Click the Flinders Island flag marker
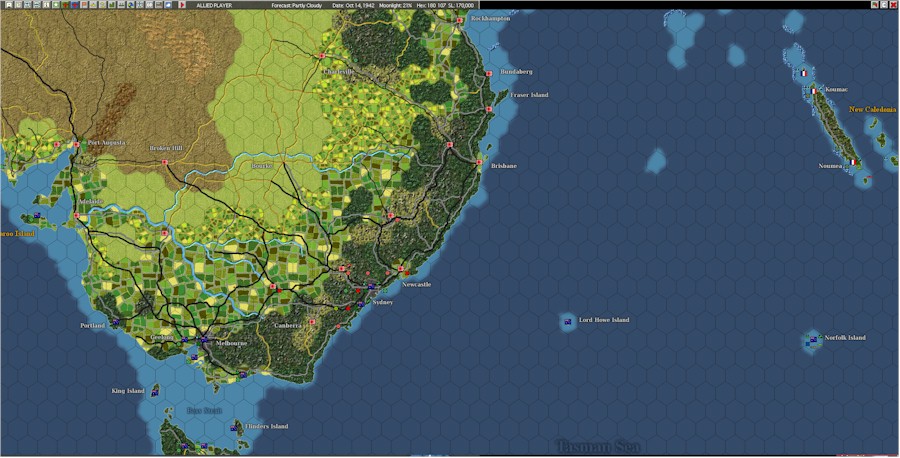 click(234, 427)
